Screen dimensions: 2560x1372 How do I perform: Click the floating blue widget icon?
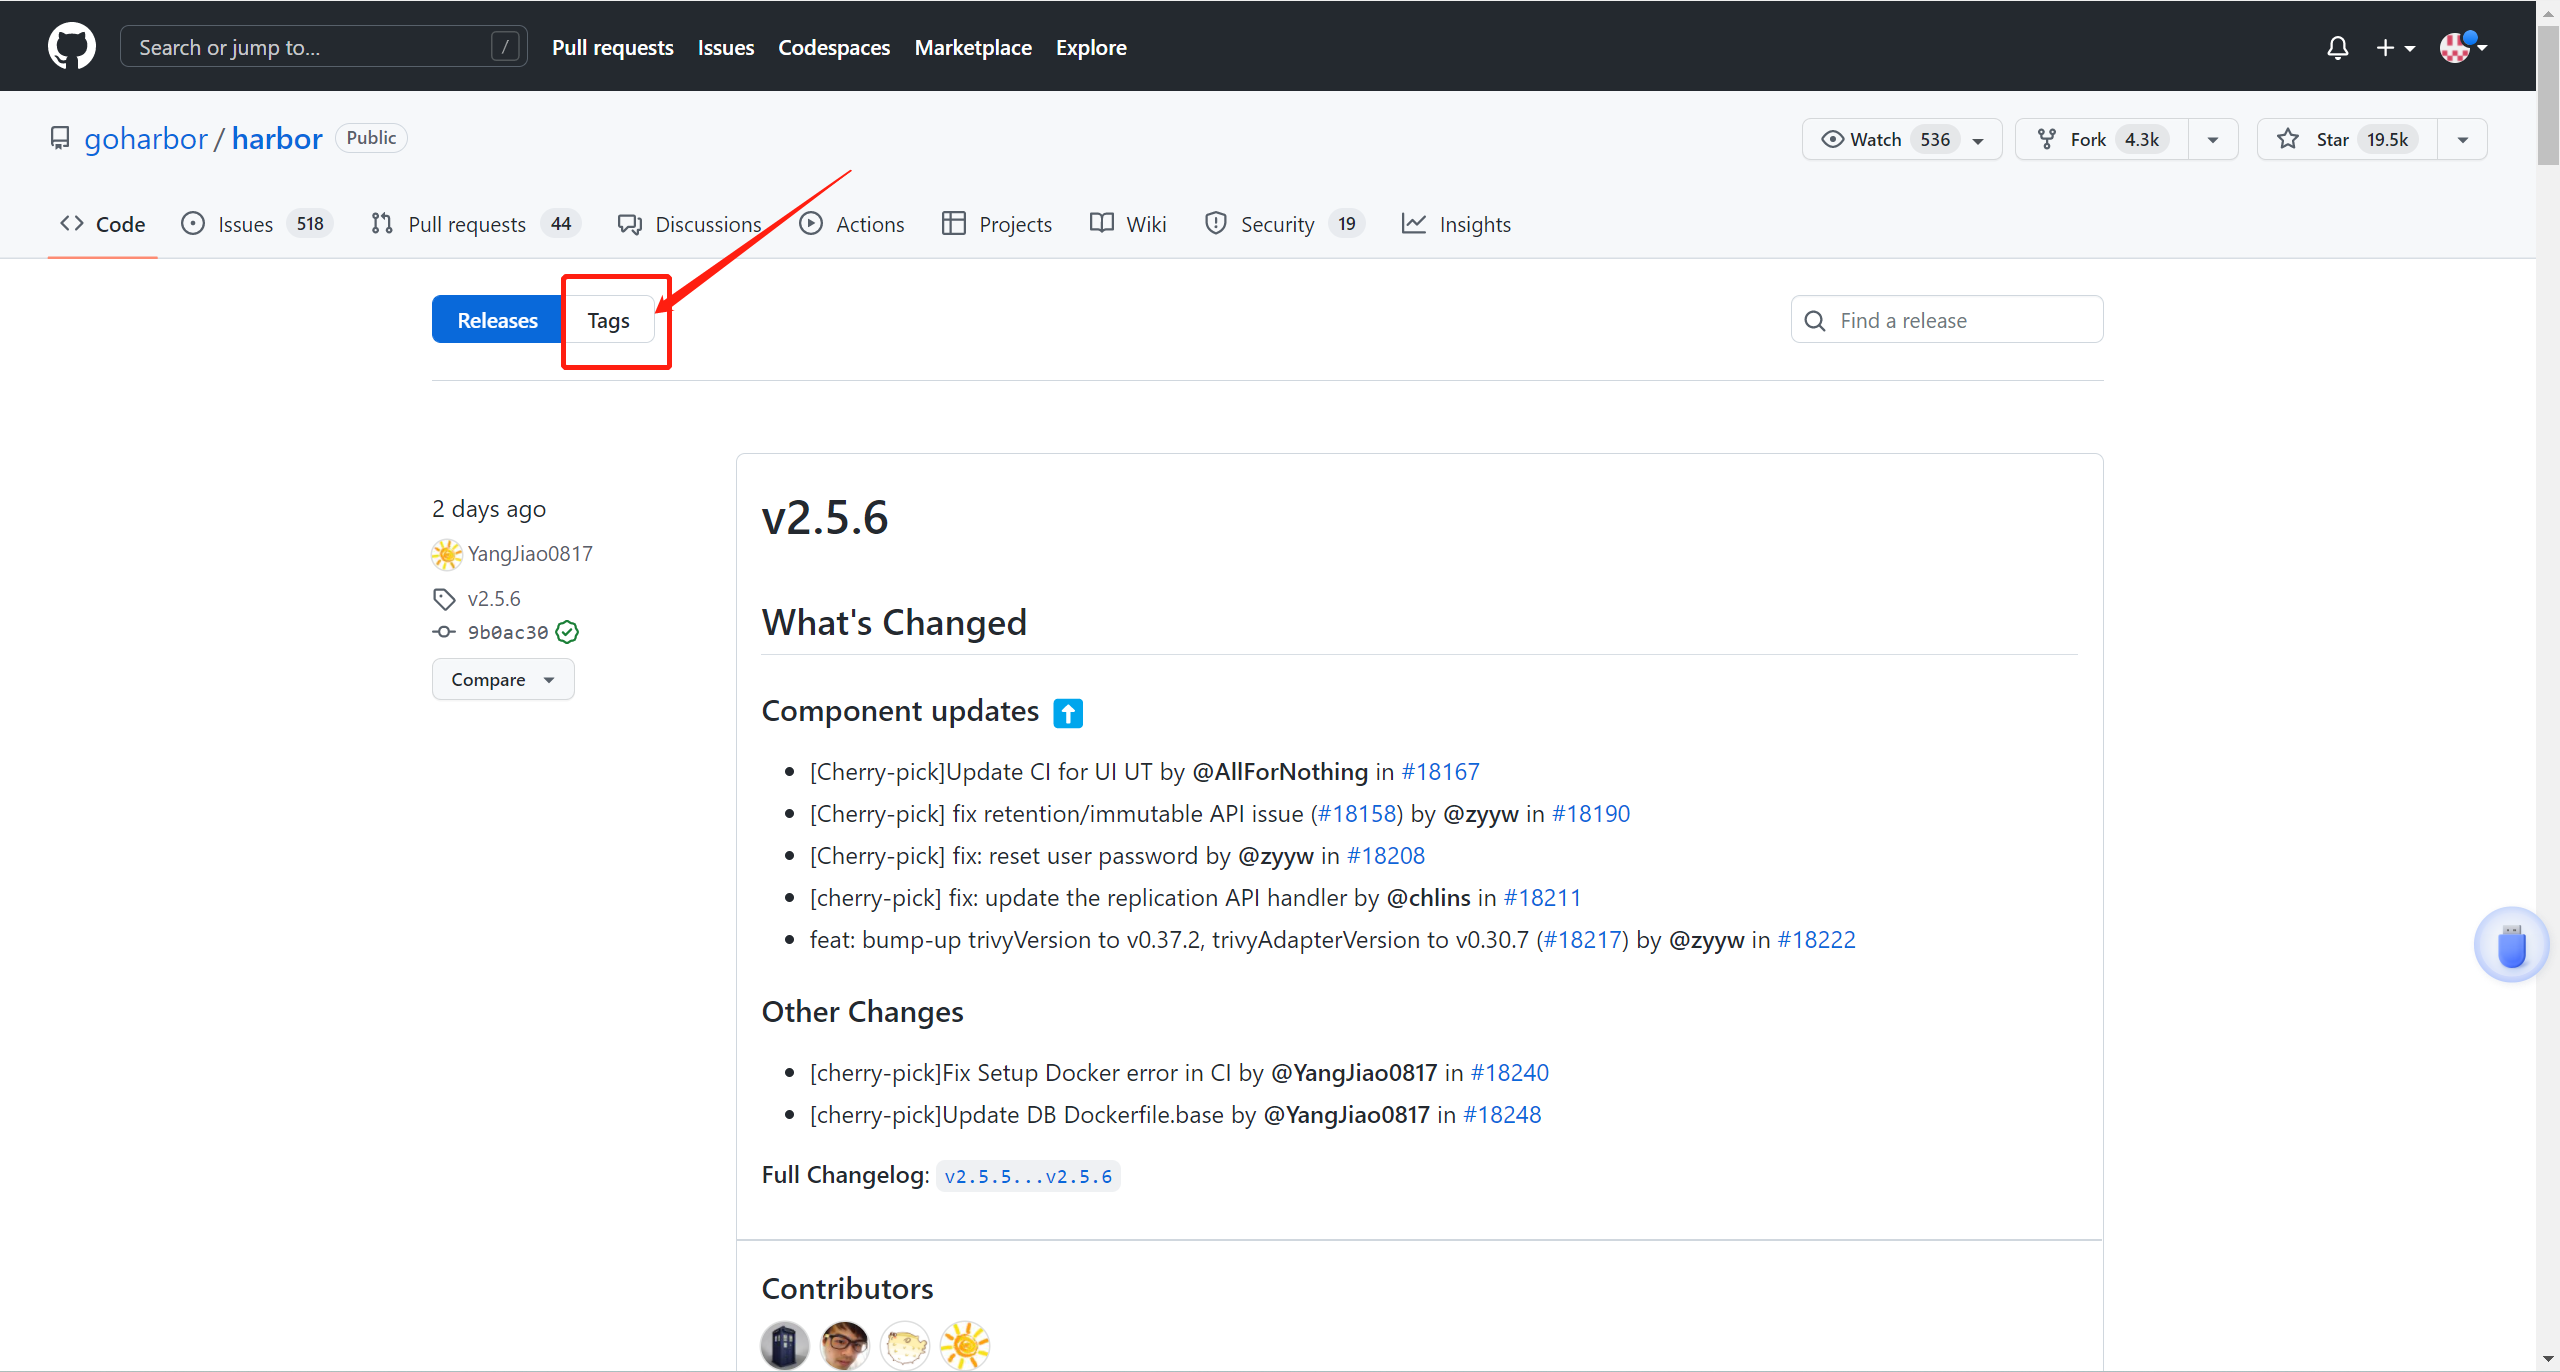(2511, 945)
